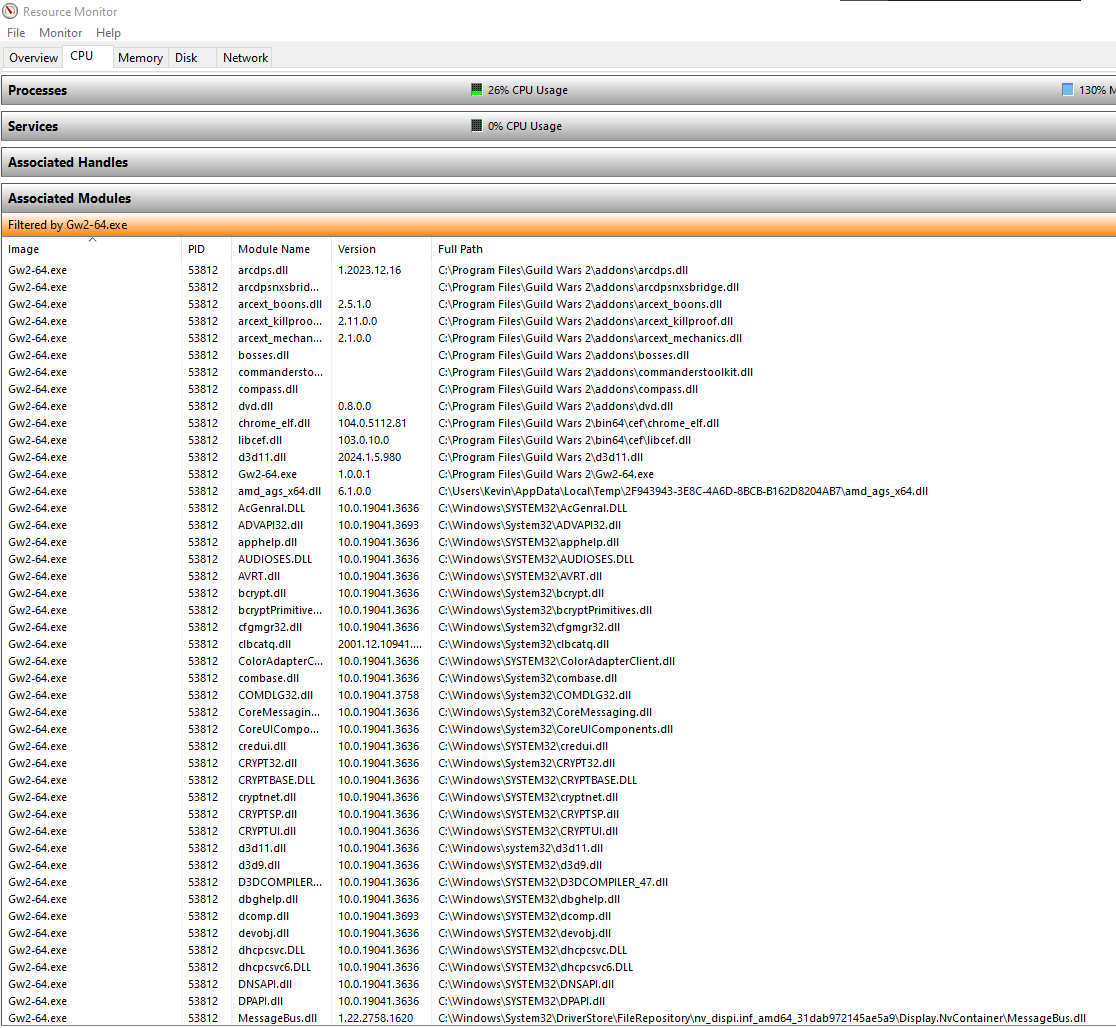Open the Help menu
1116x1028 pixels.
tap(108, 33)
